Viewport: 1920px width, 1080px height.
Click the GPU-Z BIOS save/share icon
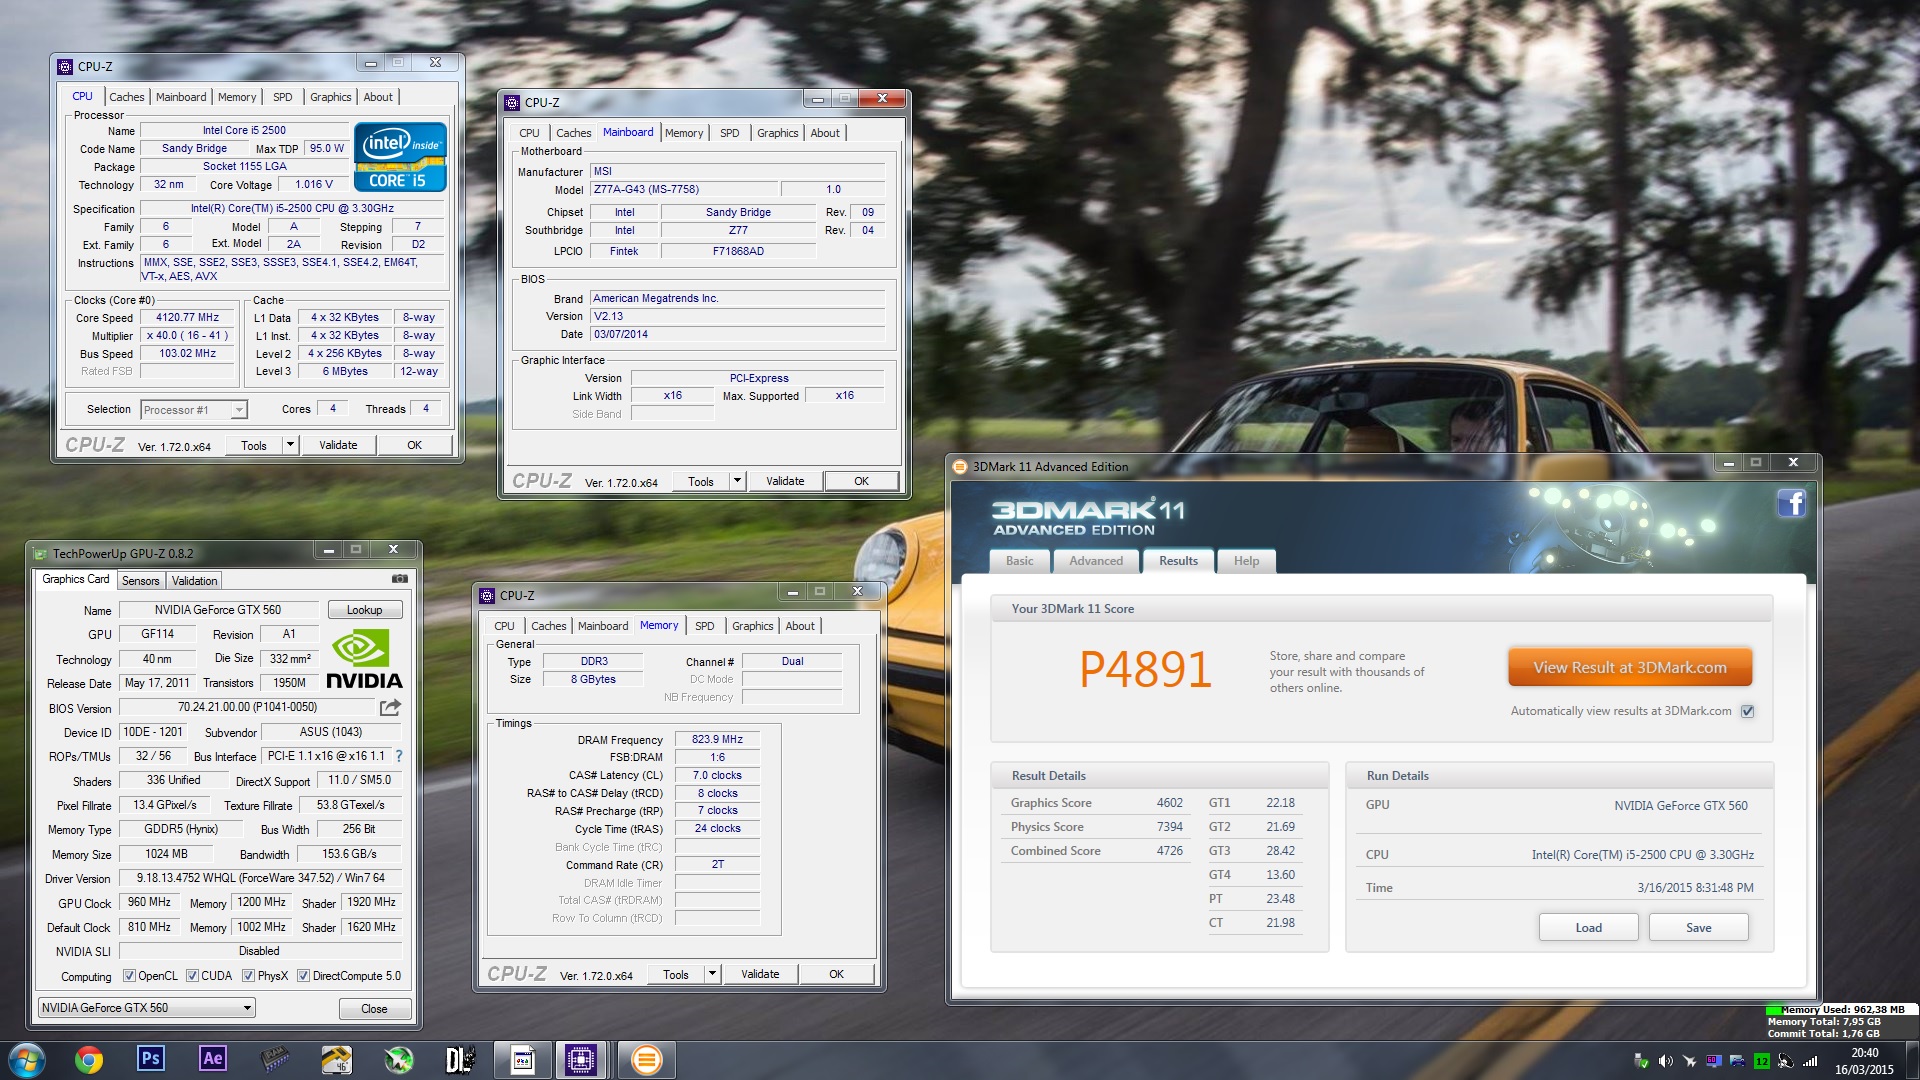[390, 707]
